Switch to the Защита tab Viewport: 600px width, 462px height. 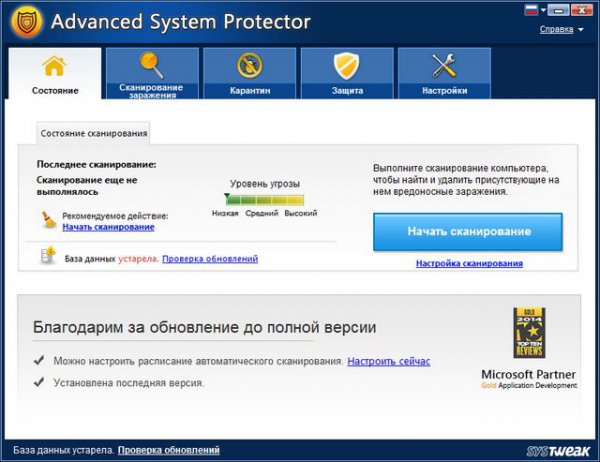pos(347,73)
